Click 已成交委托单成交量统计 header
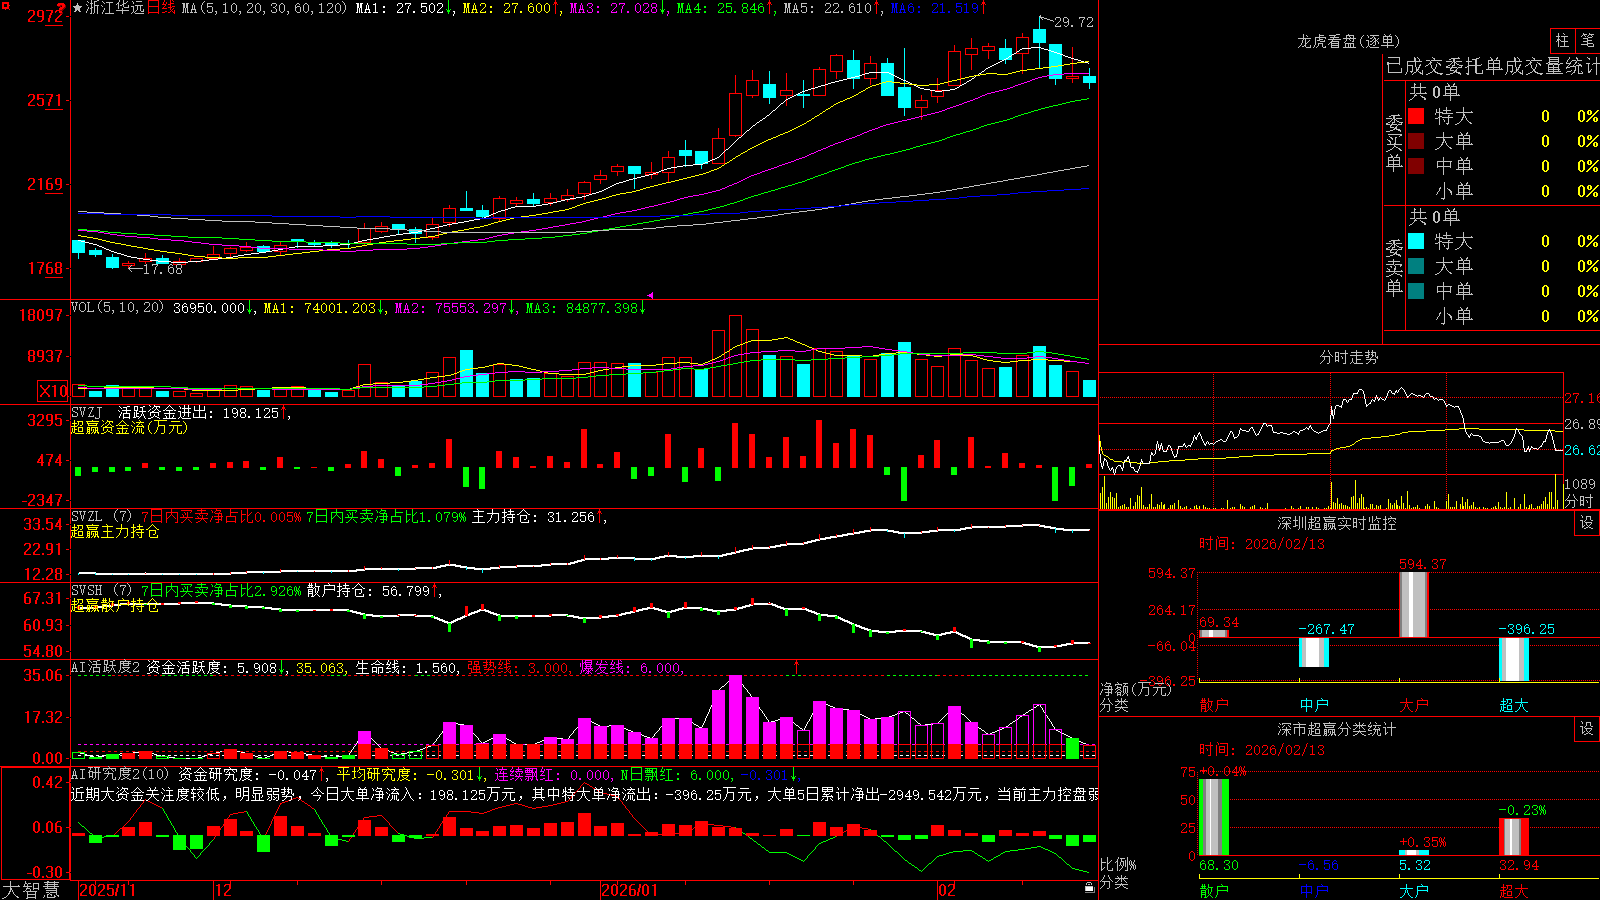This screenshot has width=1600, height=900. coord(1492,66)
